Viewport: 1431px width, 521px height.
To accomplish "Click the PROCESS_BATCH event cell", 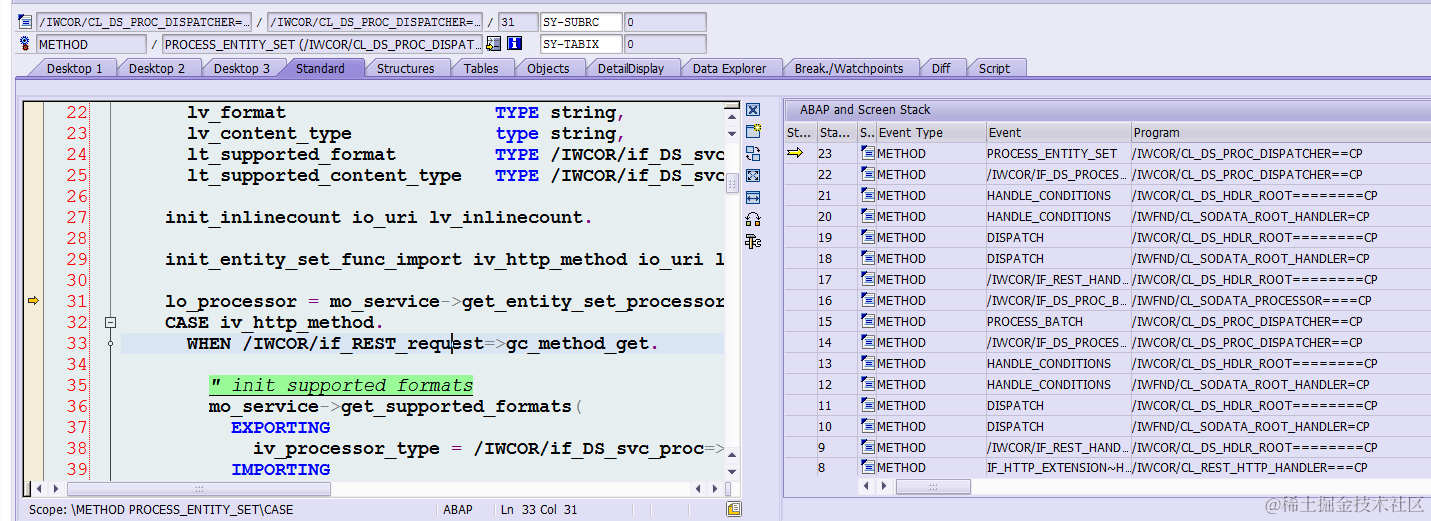I will (1057, 321).
